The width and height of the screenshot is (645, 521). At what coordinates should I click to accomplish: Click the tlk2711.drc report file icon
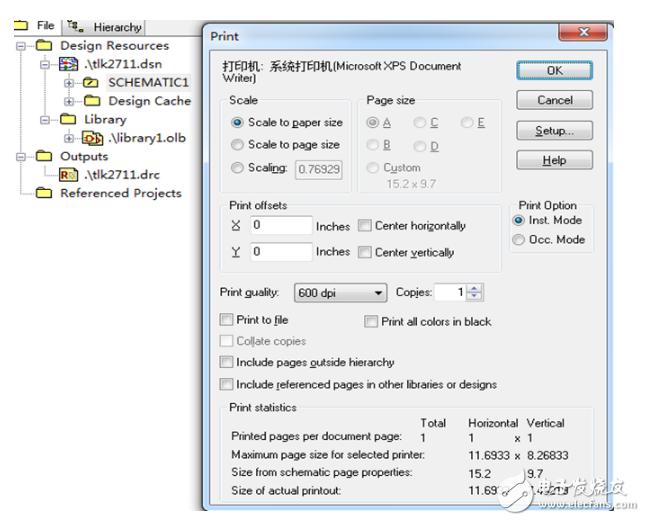(x=69, y=175)
